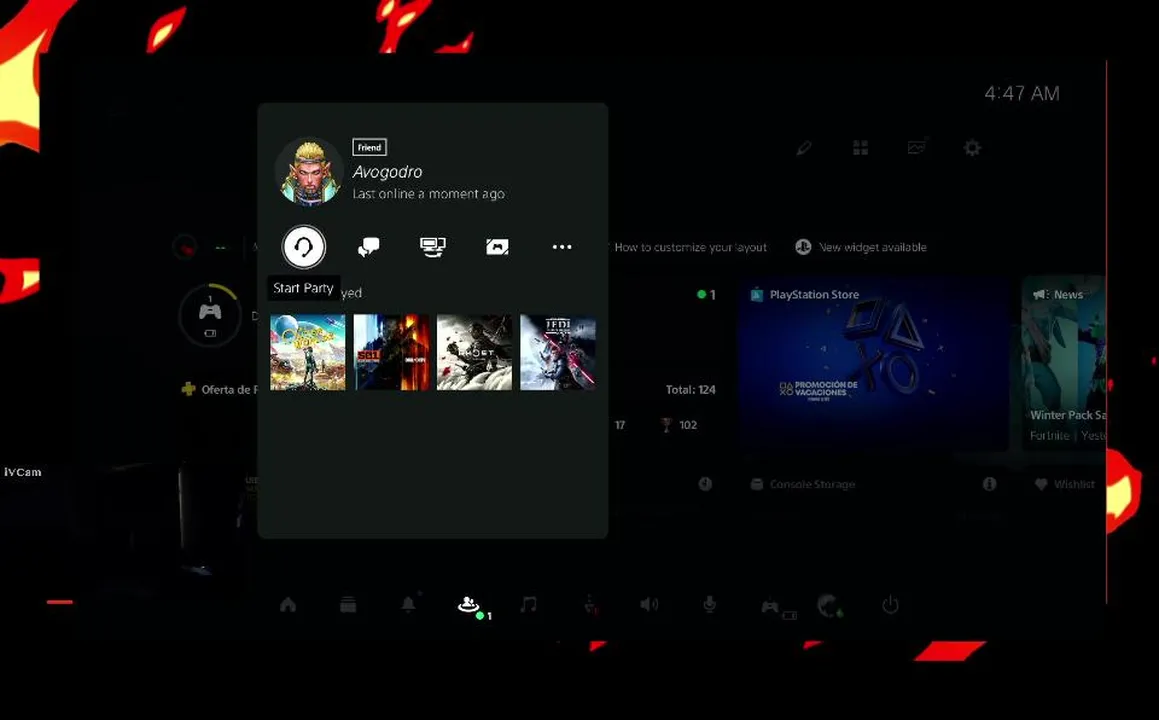1159x720 pixels.
Task: Open Switcher icon in control center bar
Action: pyautogui.click(x=348, y=605)
